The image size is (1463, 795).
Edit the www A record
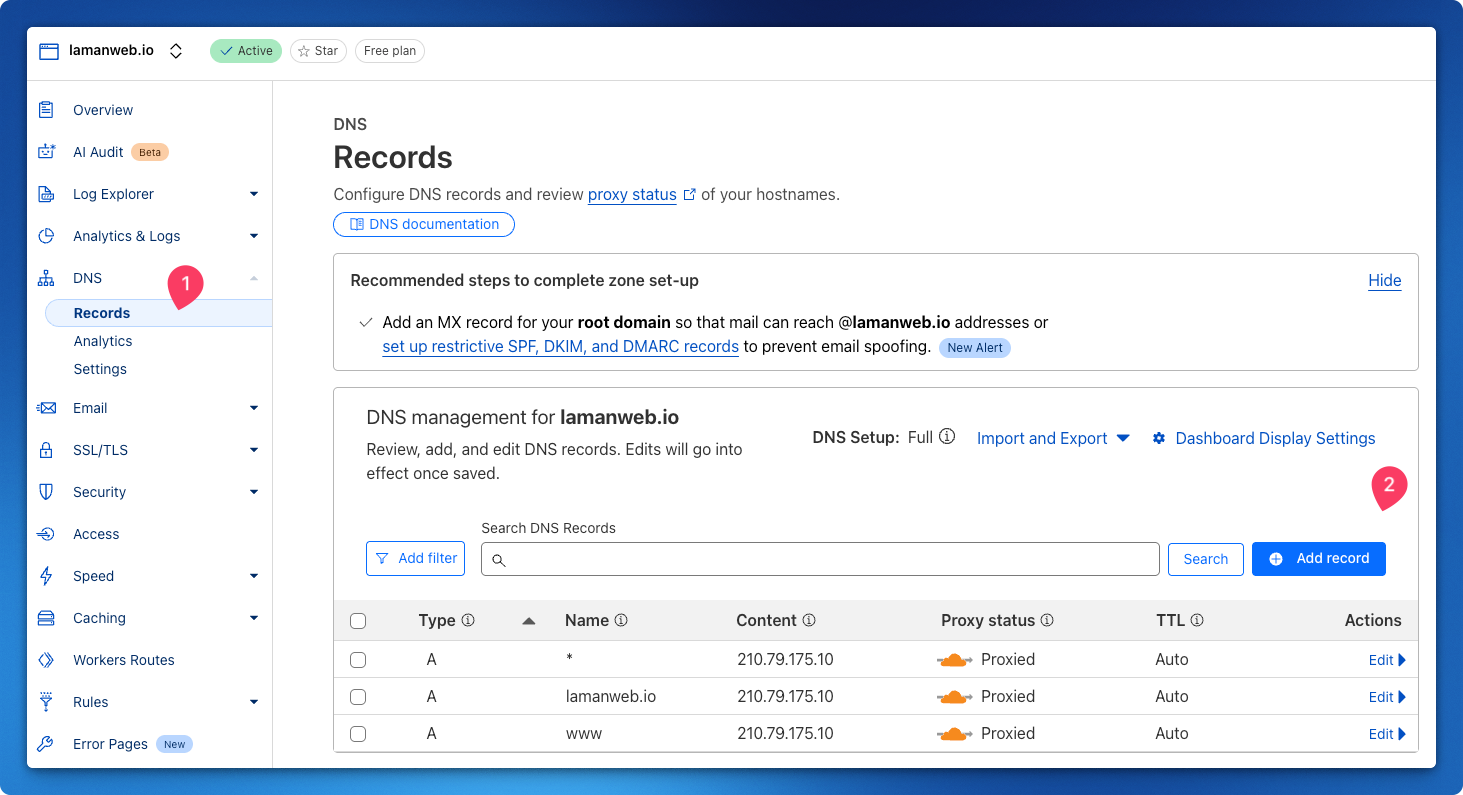coord(1387,734)
